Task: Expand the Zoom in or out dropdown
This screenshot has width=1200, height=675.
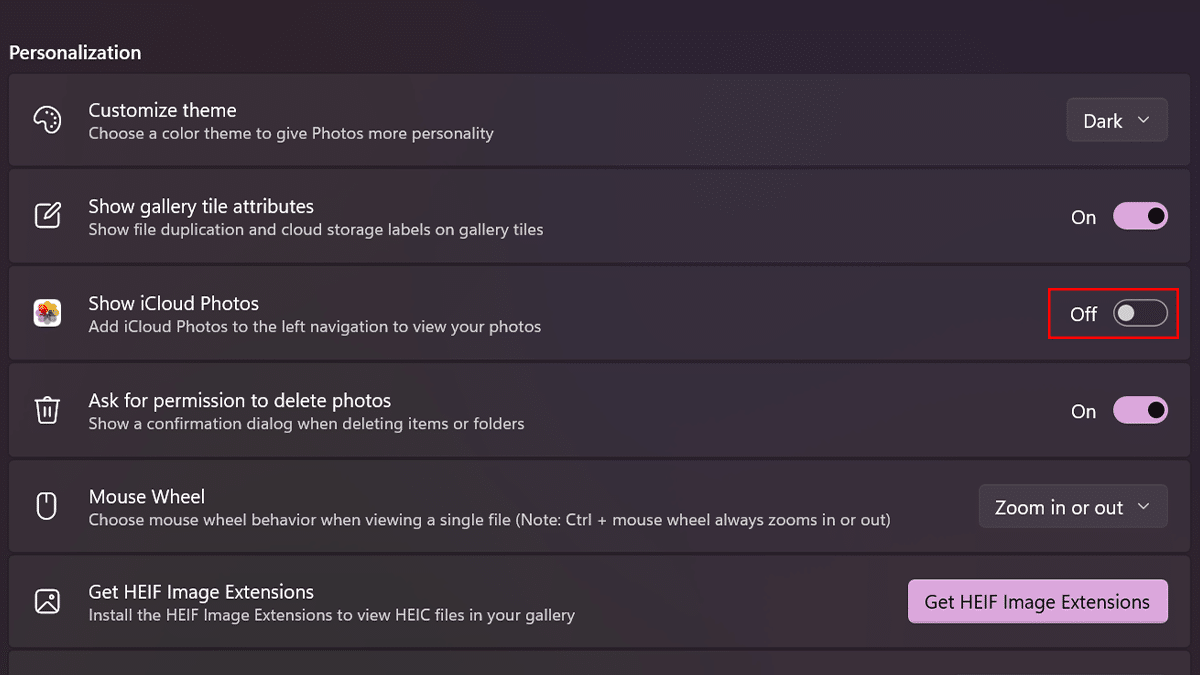Action: [1072, 507]
